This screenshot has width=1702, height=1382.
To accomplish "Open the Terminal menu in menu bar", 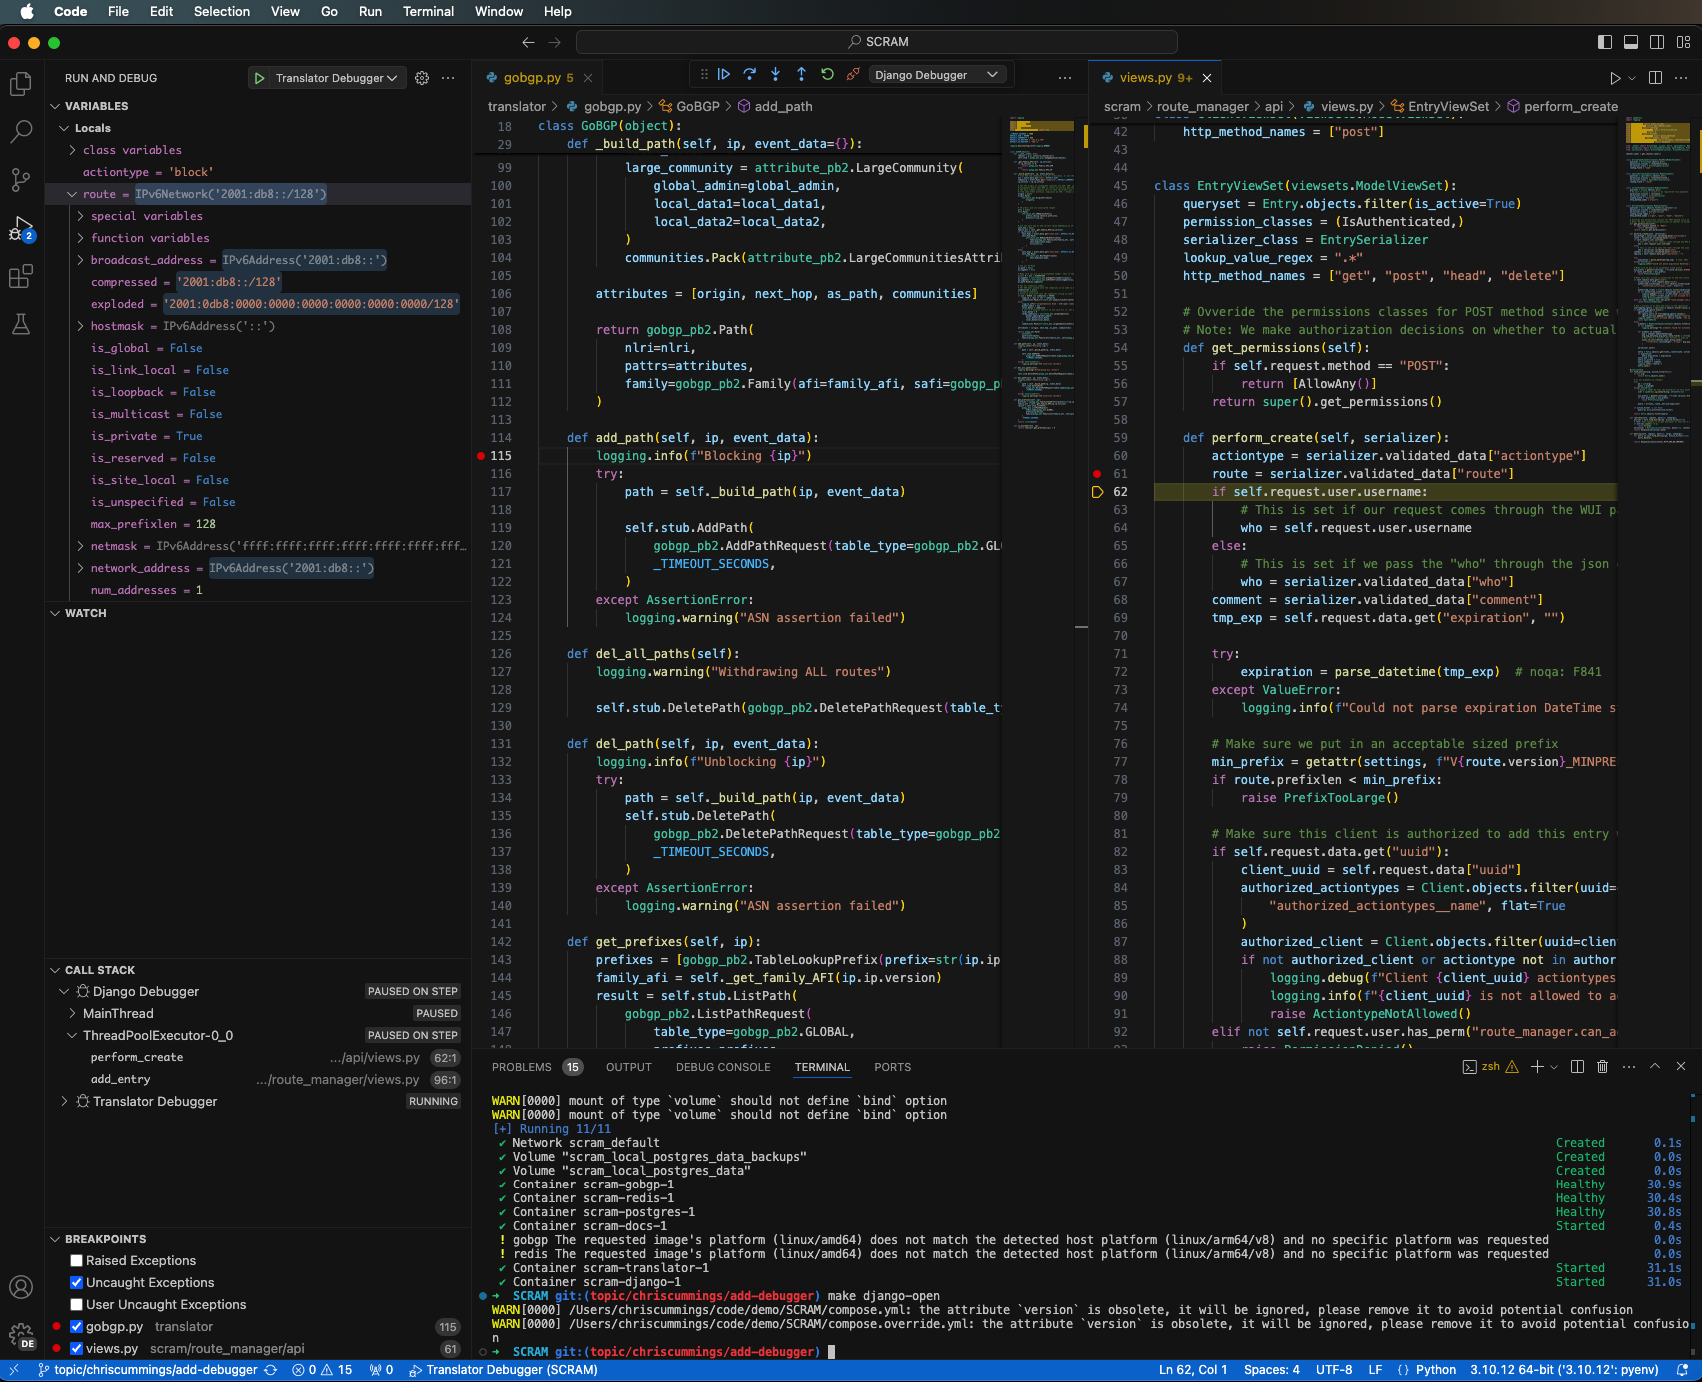I will click(x=428, y=12).
